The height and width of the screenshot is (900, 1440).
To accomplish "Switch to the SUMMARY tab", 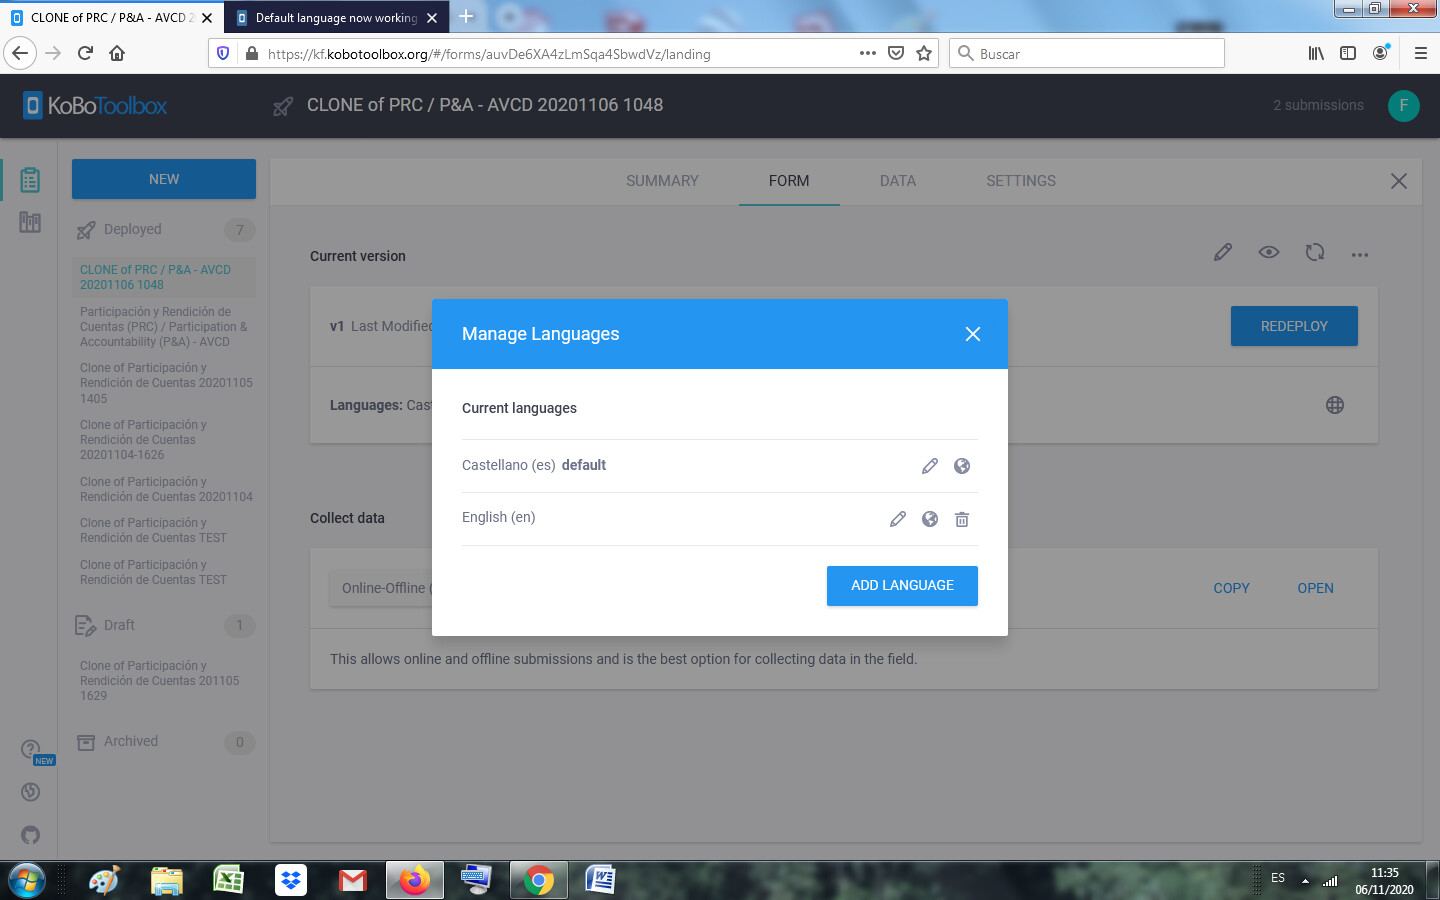I will pyautogui.click(x=662, y=181).
